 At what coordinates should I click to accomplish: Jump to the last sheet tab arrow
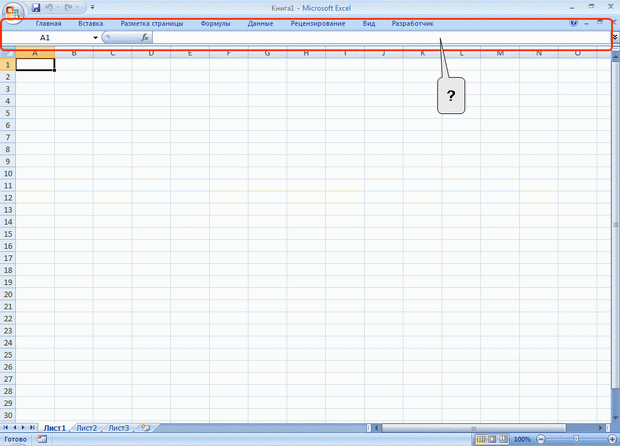tap(32, 427)
